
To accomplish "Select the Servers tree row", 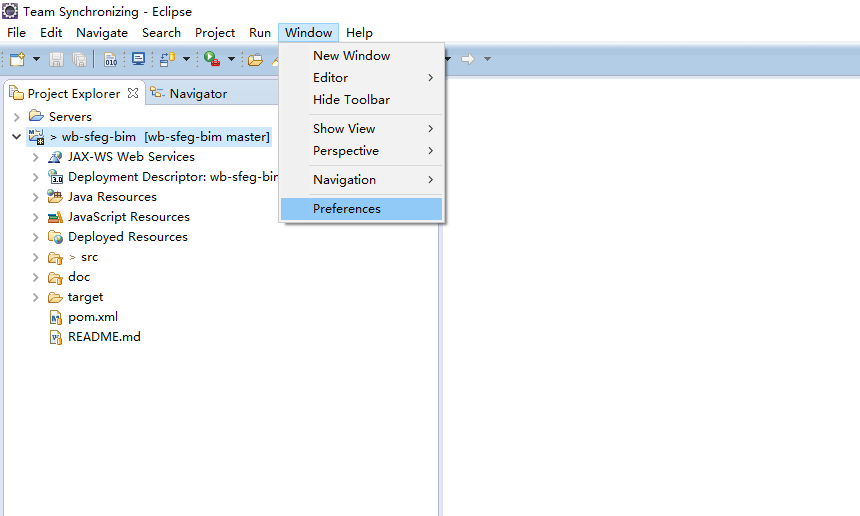I will [70, 116].
